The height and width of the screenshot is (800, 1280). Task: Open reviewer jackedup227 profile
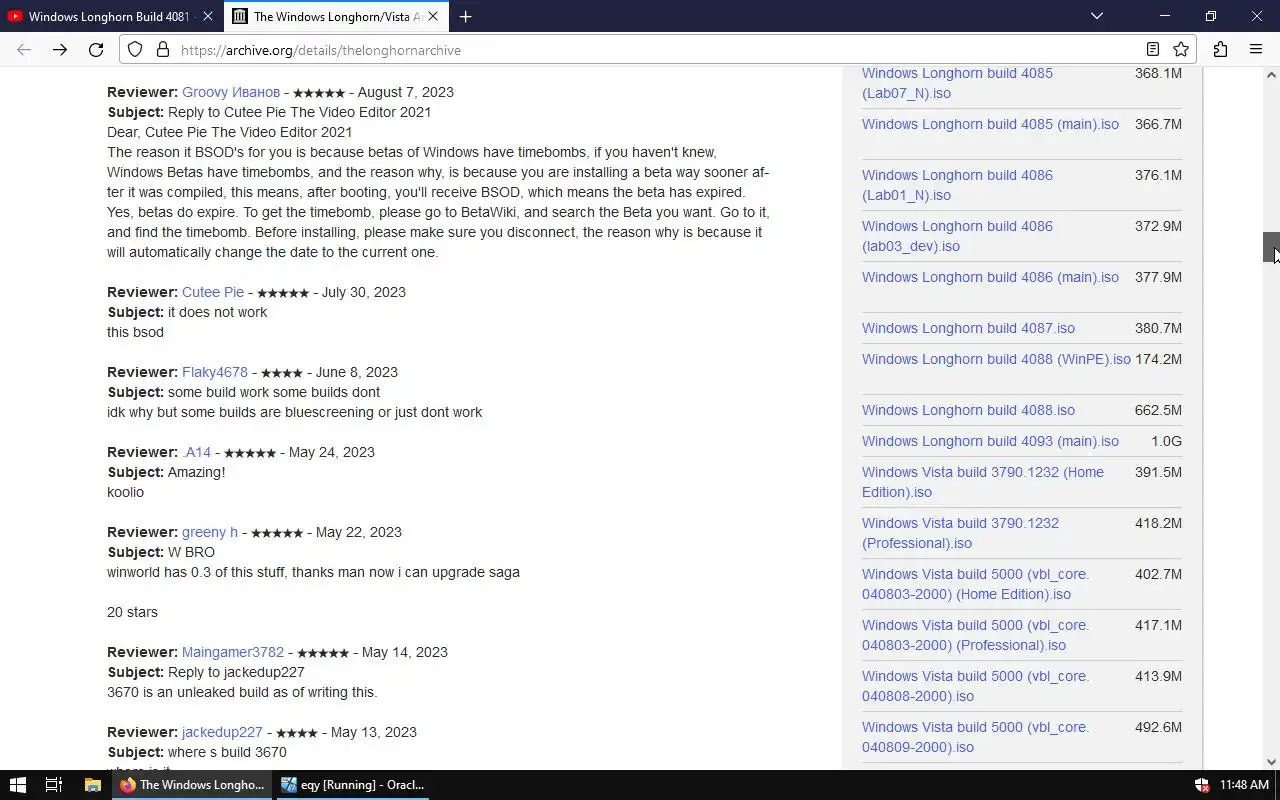pyautogui.click(x=222, y=732)
